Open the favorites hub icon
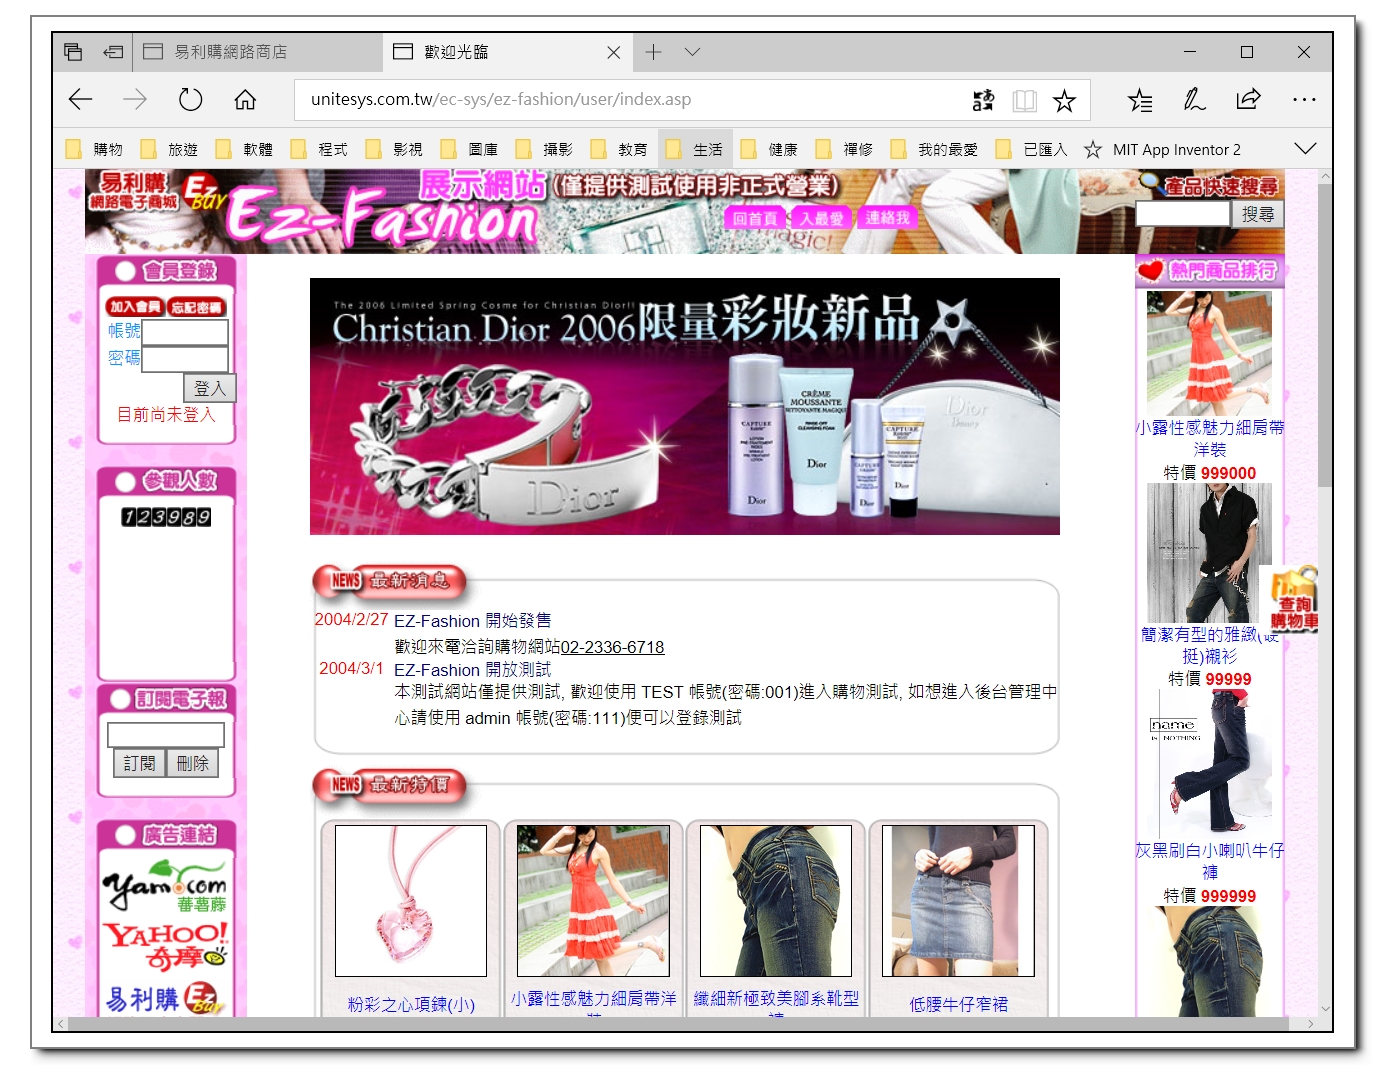Image resolution: width=1387 pixels, height=1081 pixels. pos(1140,100)
